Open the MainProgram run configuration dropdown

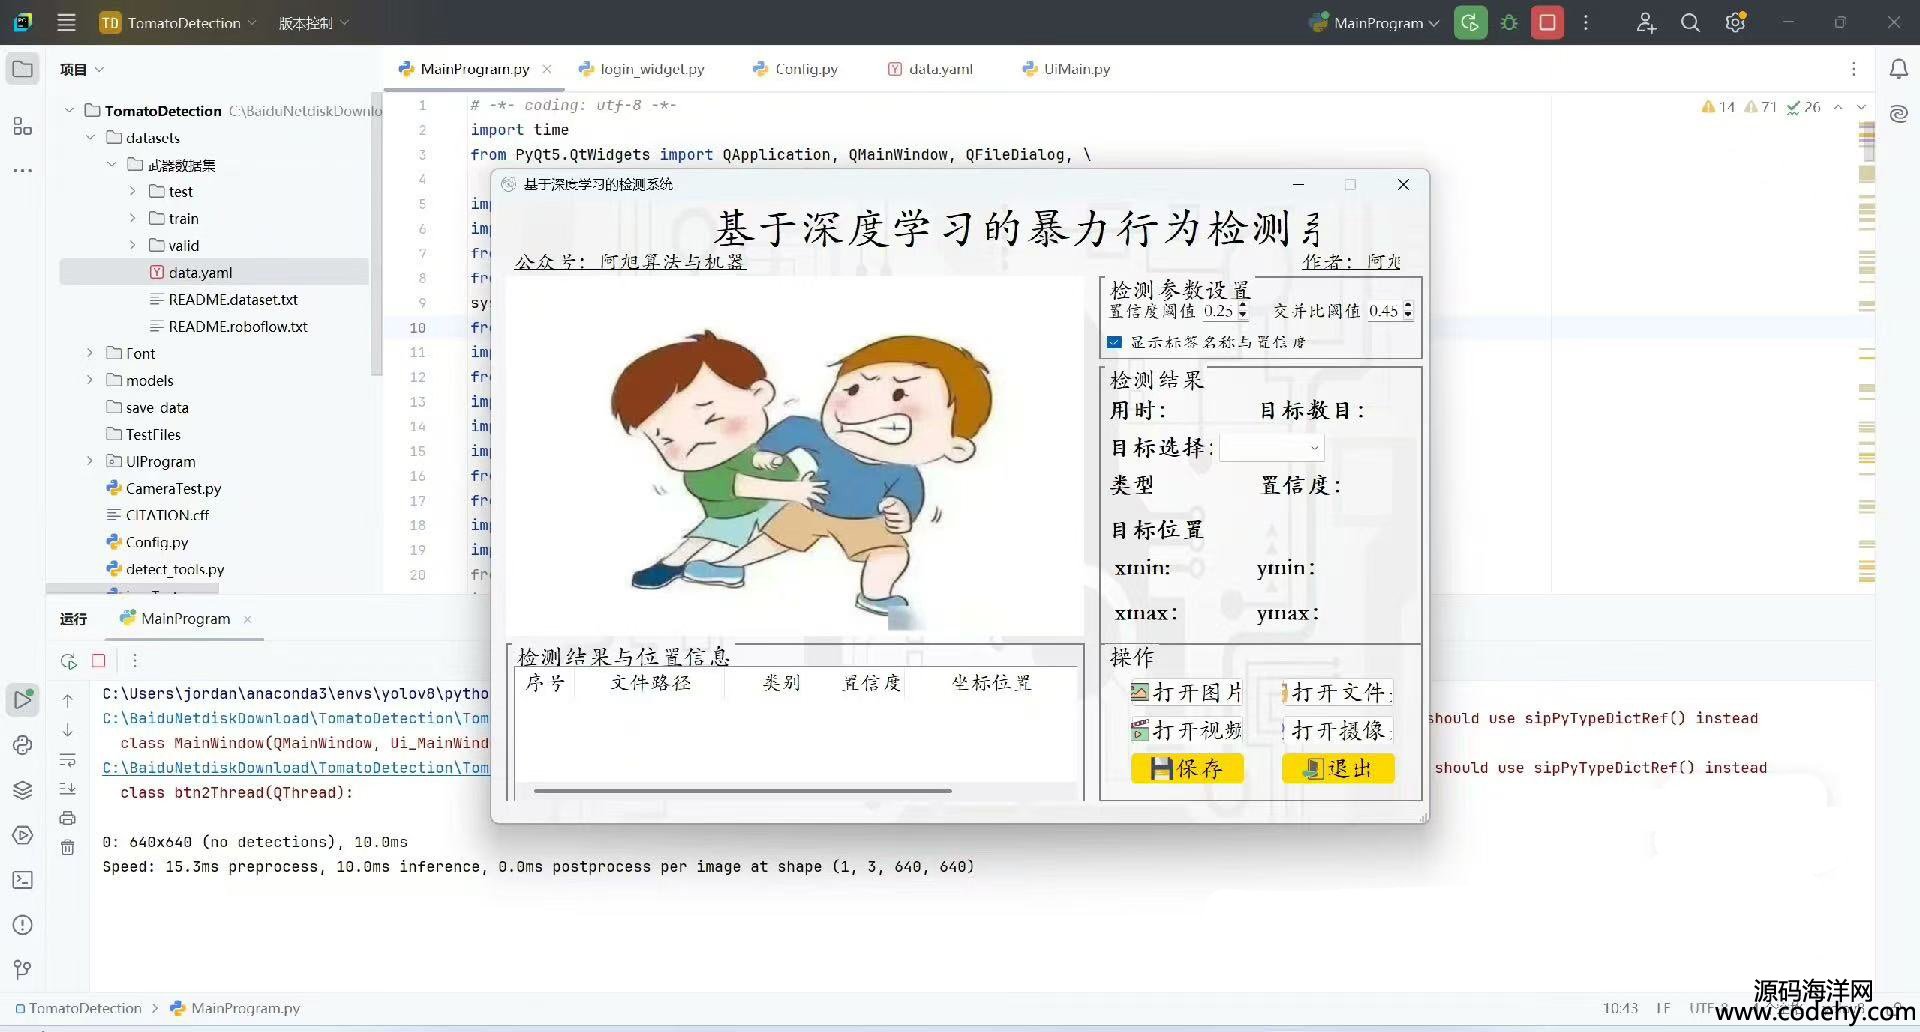[x=1374, y=22]
